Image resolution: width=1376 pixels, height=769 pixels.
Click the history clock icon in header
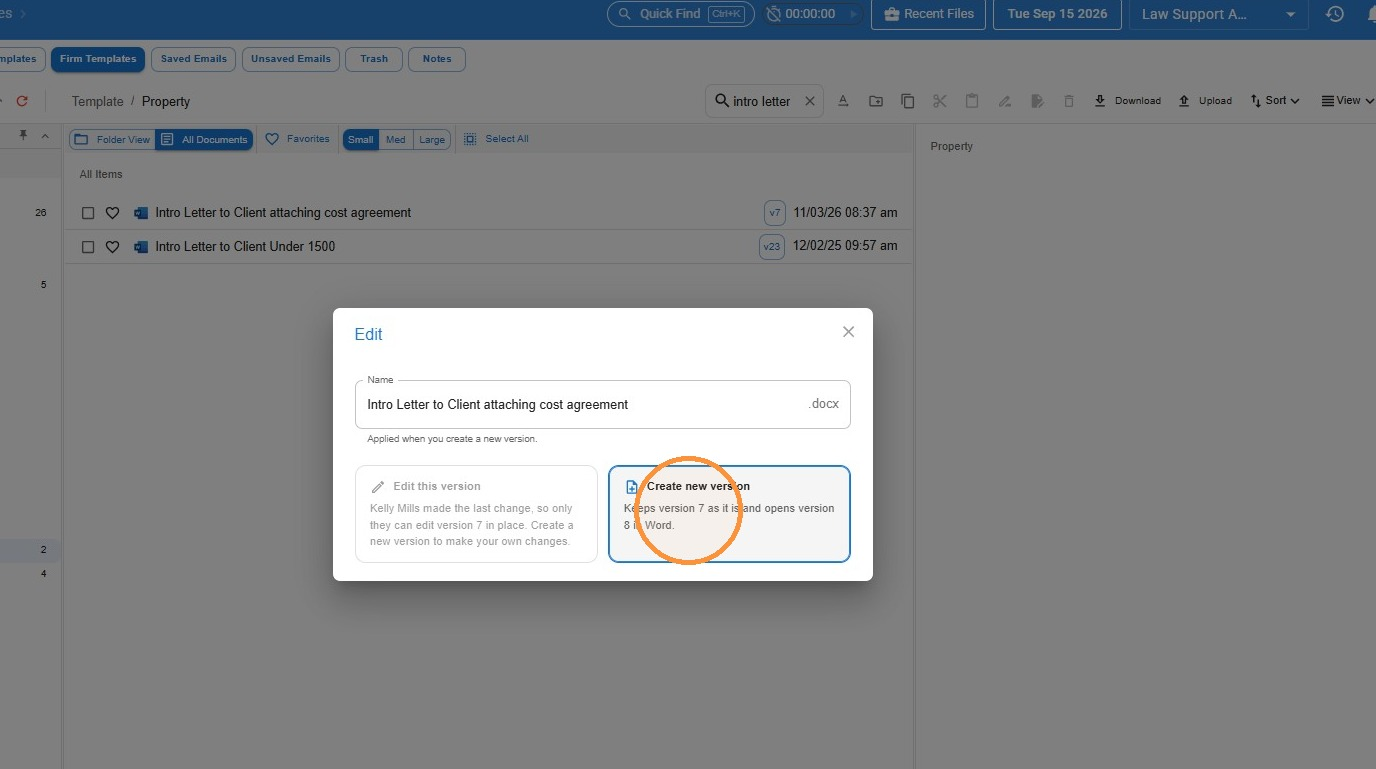(1334, 14)
